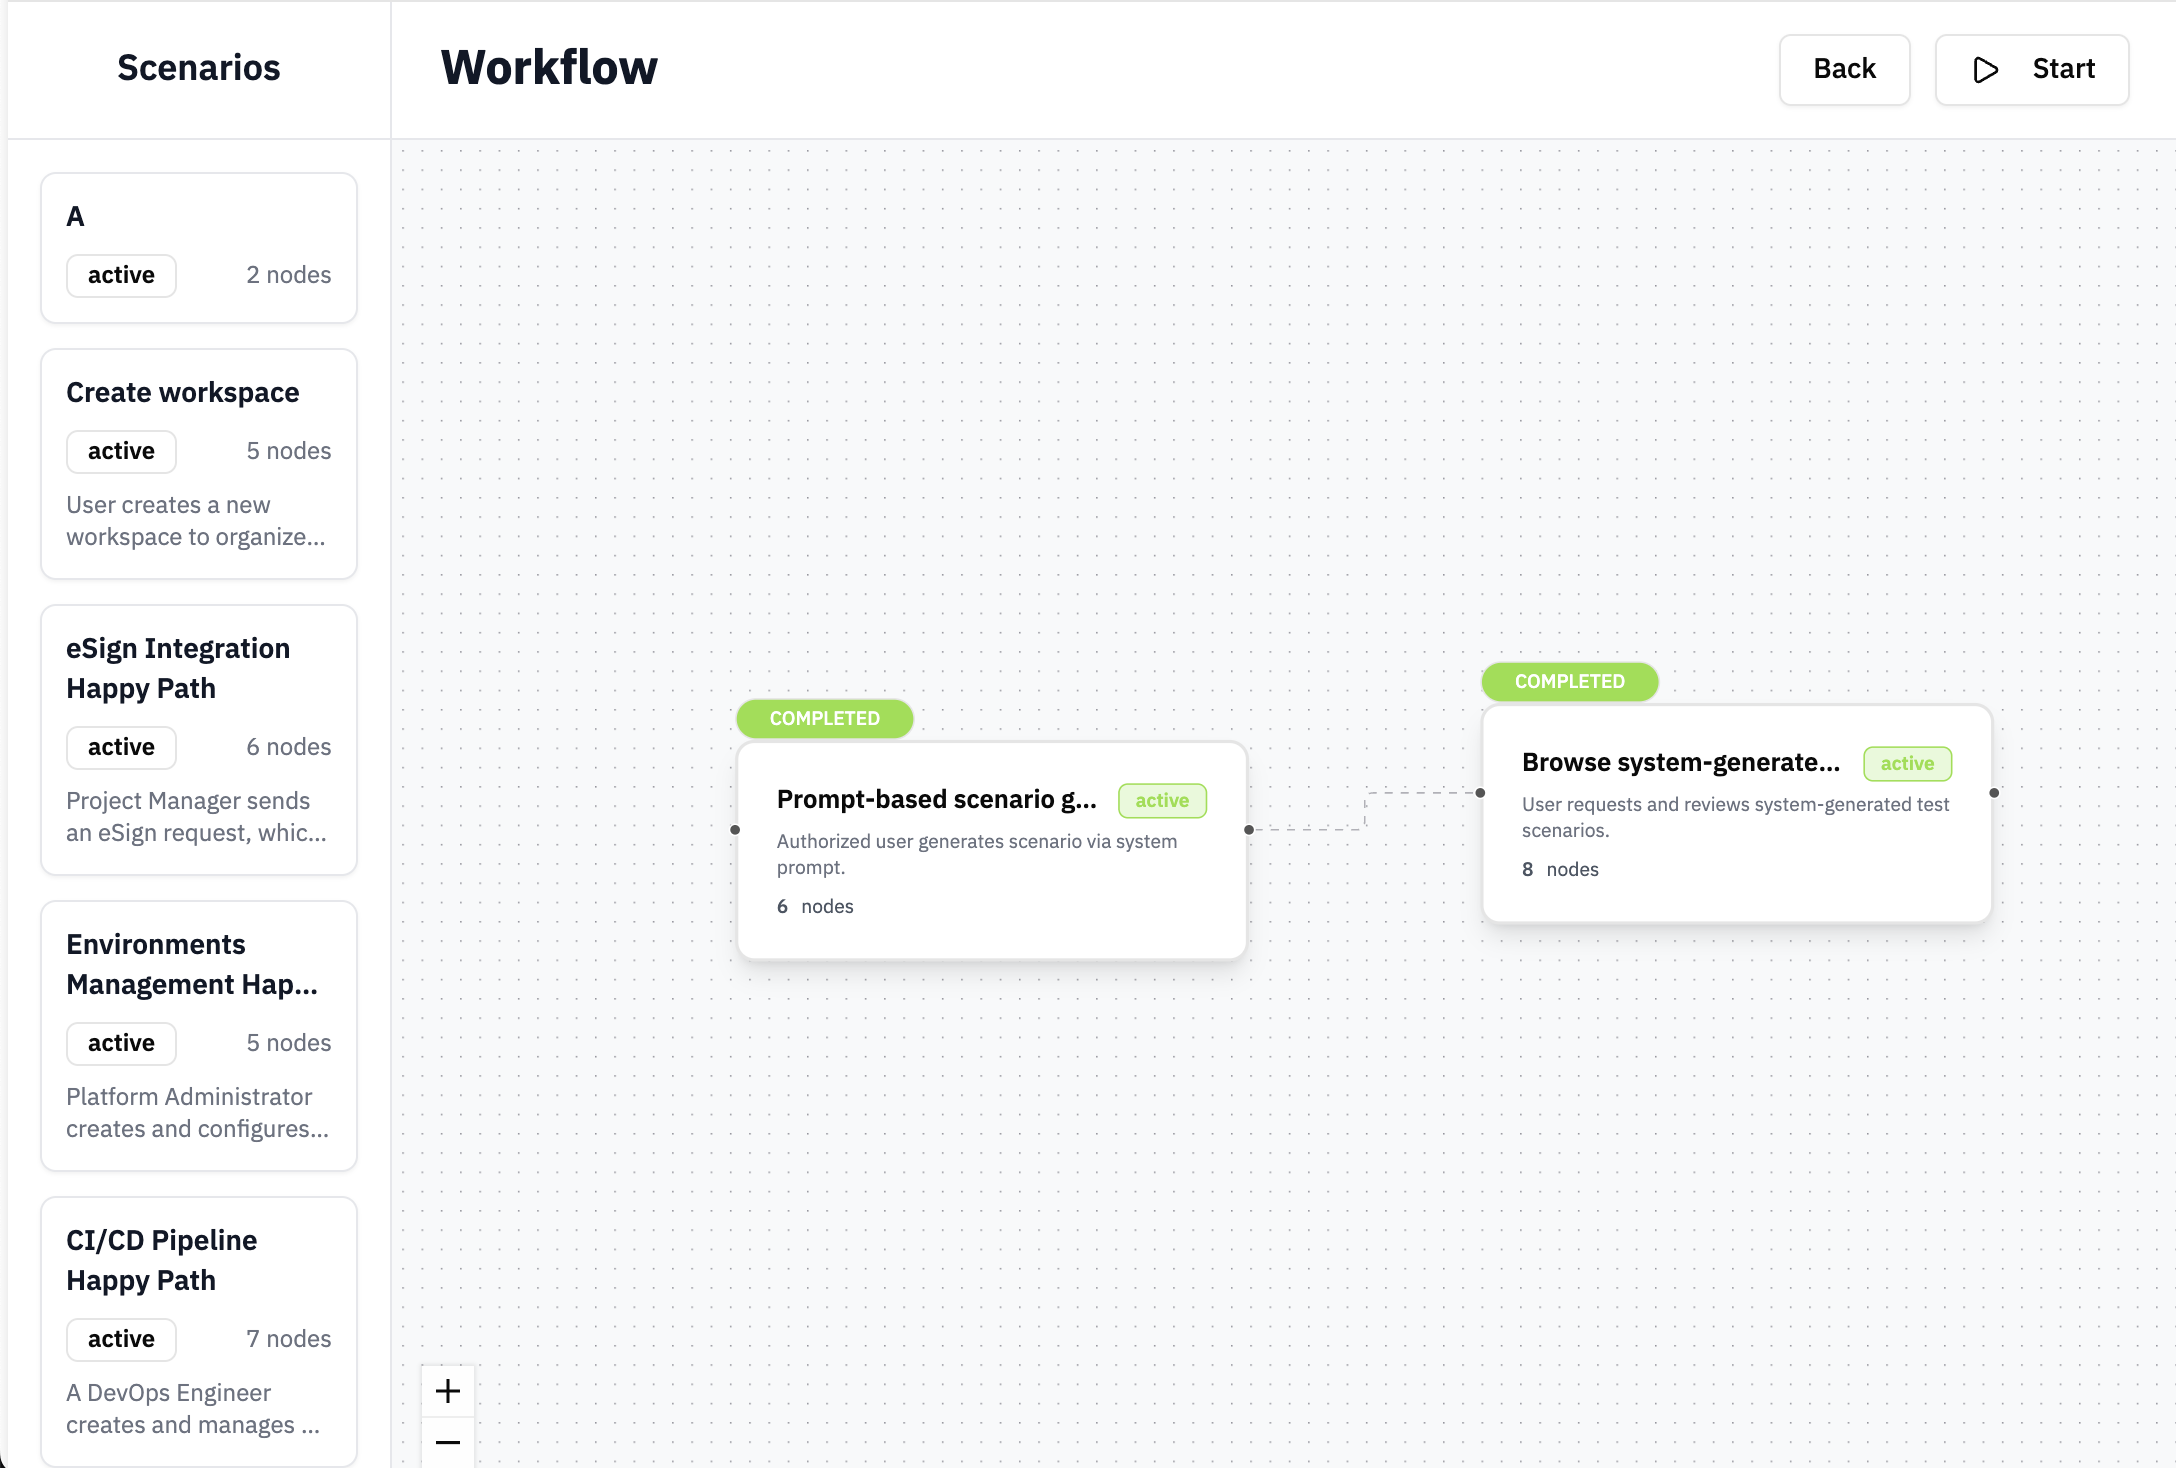This screenshot has height=1468, width=2176.
Task: Click right connector dot of Browse system-generated node
Action: click(x=1994, y=792)
